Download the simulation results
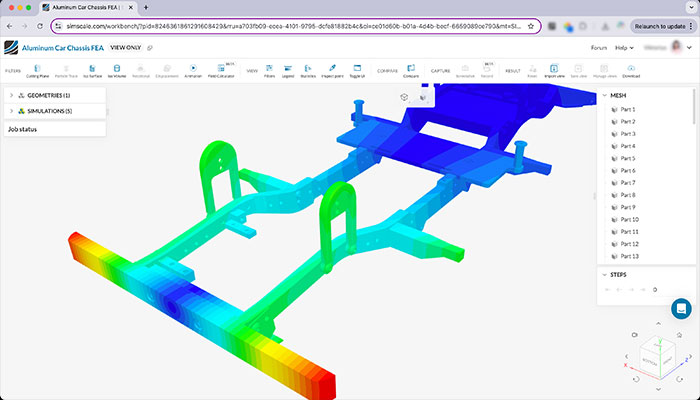This screenshot has height=400, width=700. pos(631,71)
